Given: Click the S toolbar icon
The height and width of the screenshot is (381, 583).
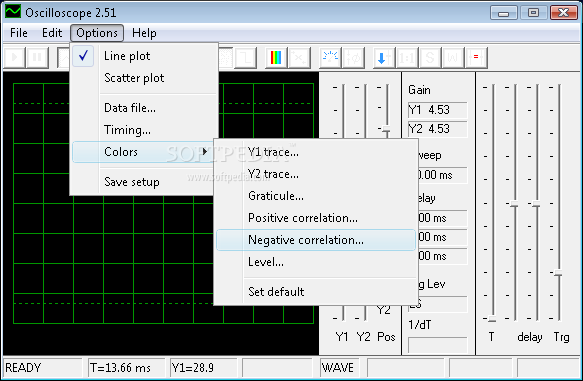Looking at the screenshot, I should point(429,58).
